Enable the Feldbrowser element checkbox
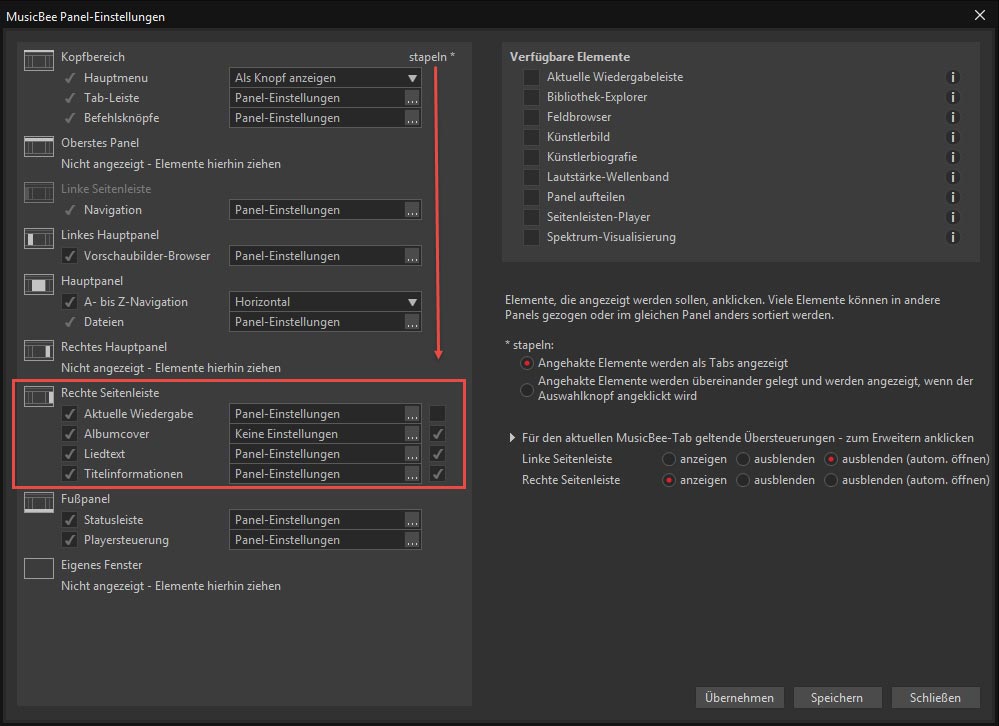The height and width of the screenshot is (726, 999). click(x=531, y=117)
